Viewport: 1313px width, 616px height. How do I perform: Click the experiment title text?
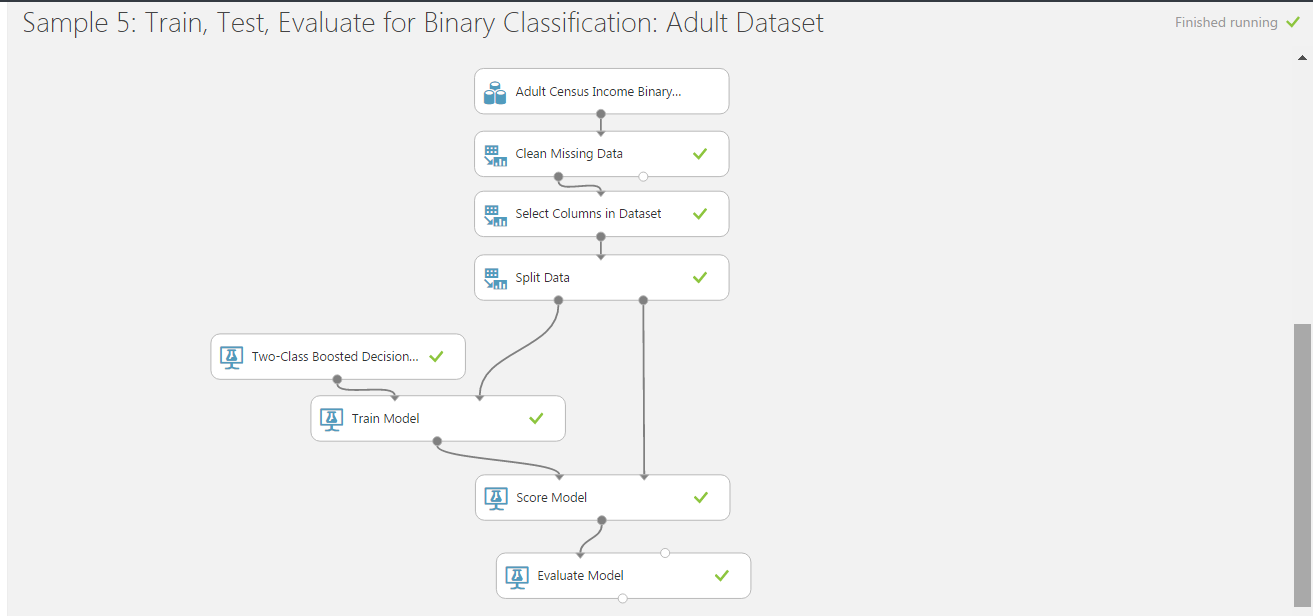point(423,23)
